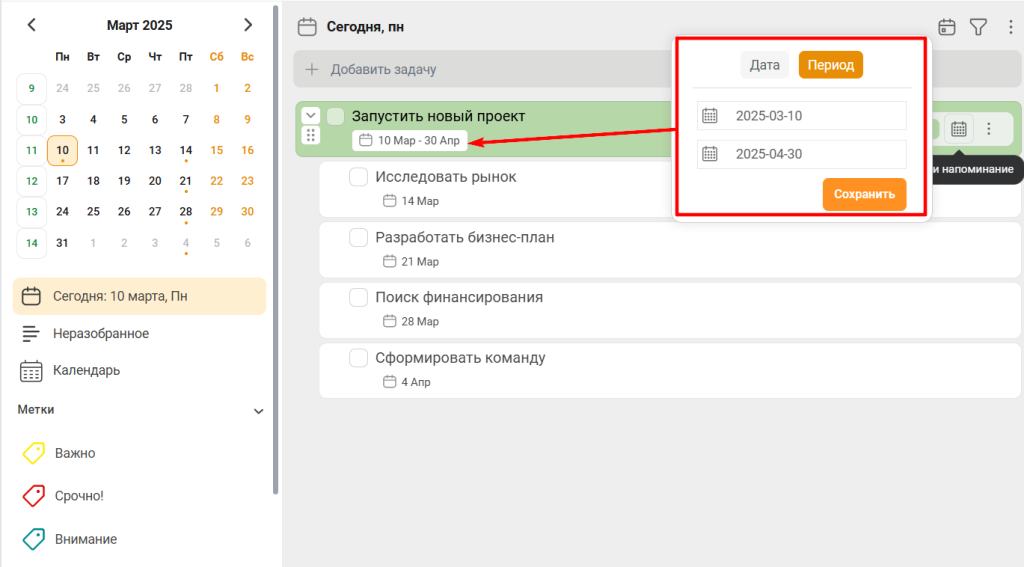
Task: Mark Разработать бизнес-план as done
Action: click(358, 238)
